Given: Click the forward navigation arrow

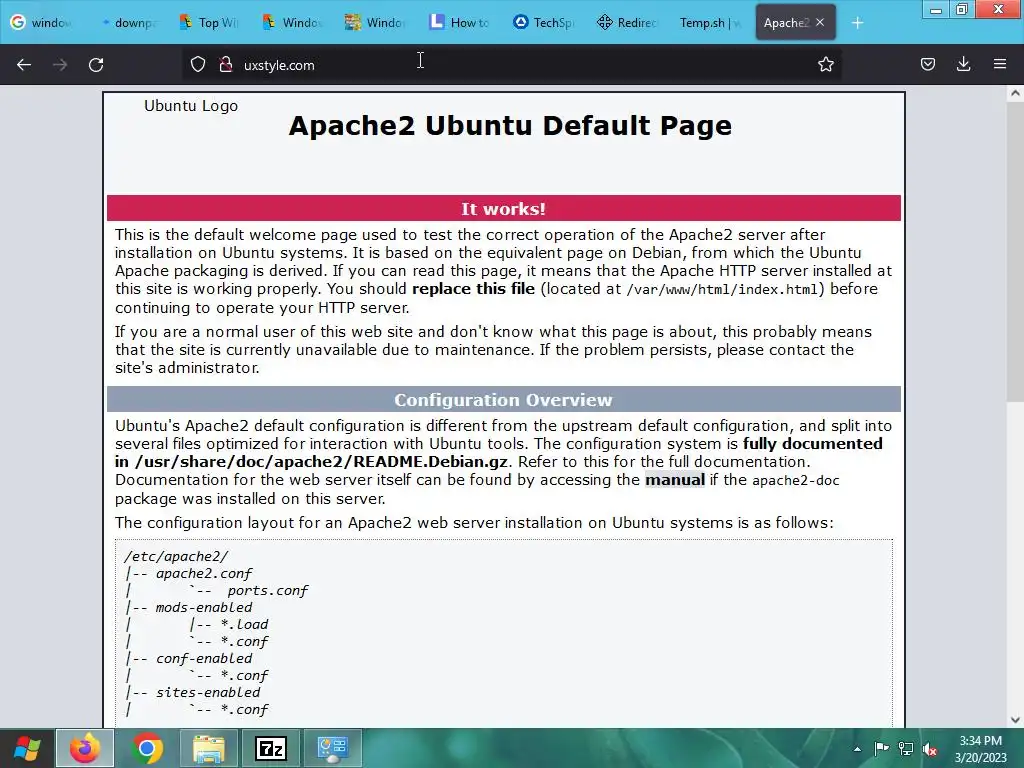Looking at the screenshot, I should [60, 65].
